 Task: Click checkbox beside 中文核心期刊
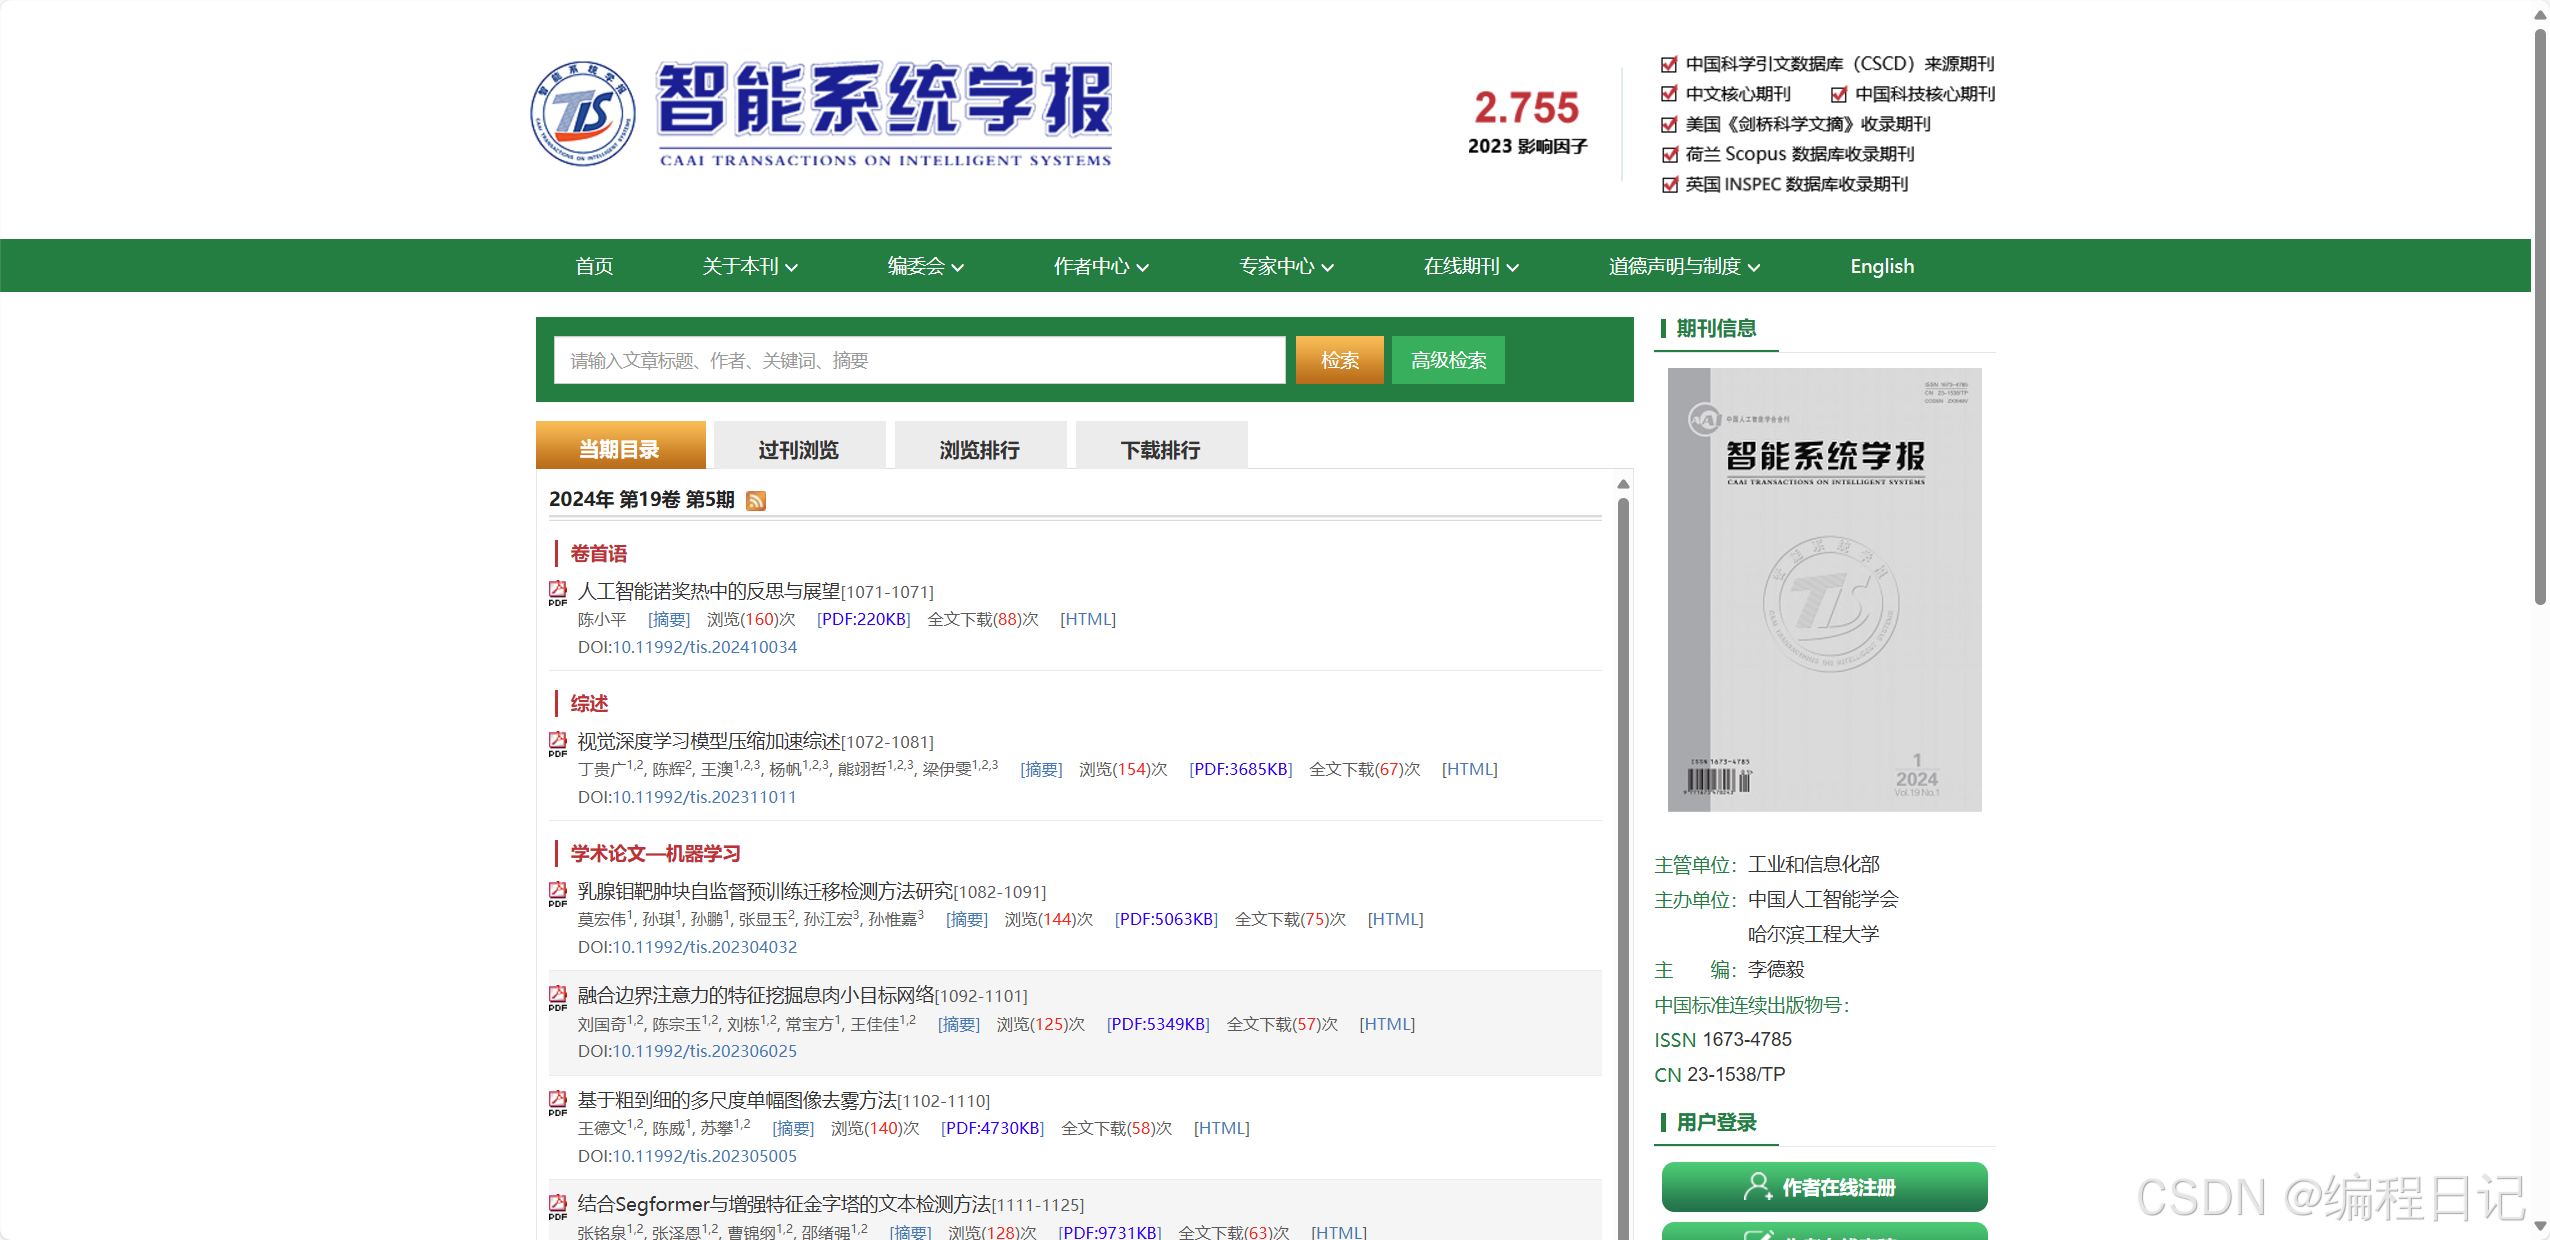pyautogui.click(x=1669, y=94)
